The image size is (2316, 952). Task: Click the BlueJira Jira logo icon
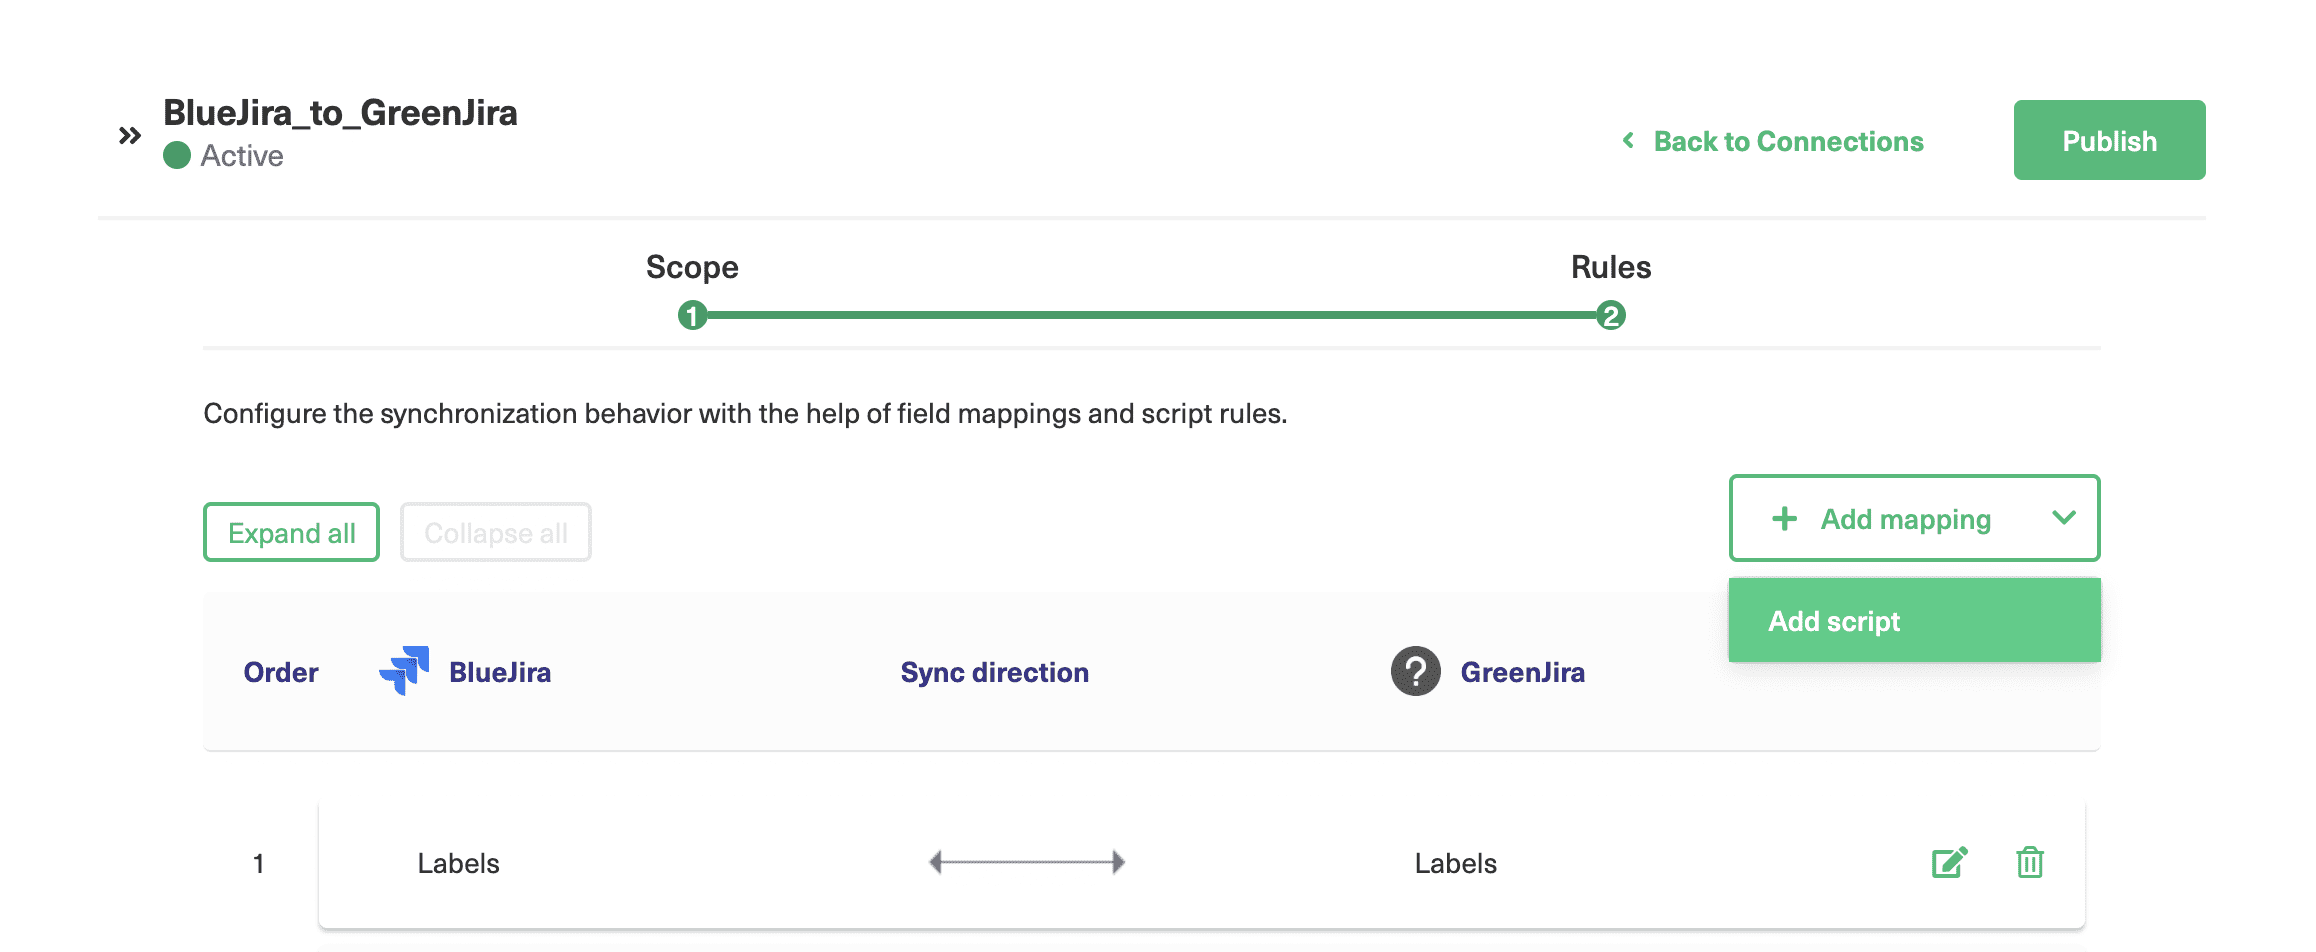tap(404, 671)
